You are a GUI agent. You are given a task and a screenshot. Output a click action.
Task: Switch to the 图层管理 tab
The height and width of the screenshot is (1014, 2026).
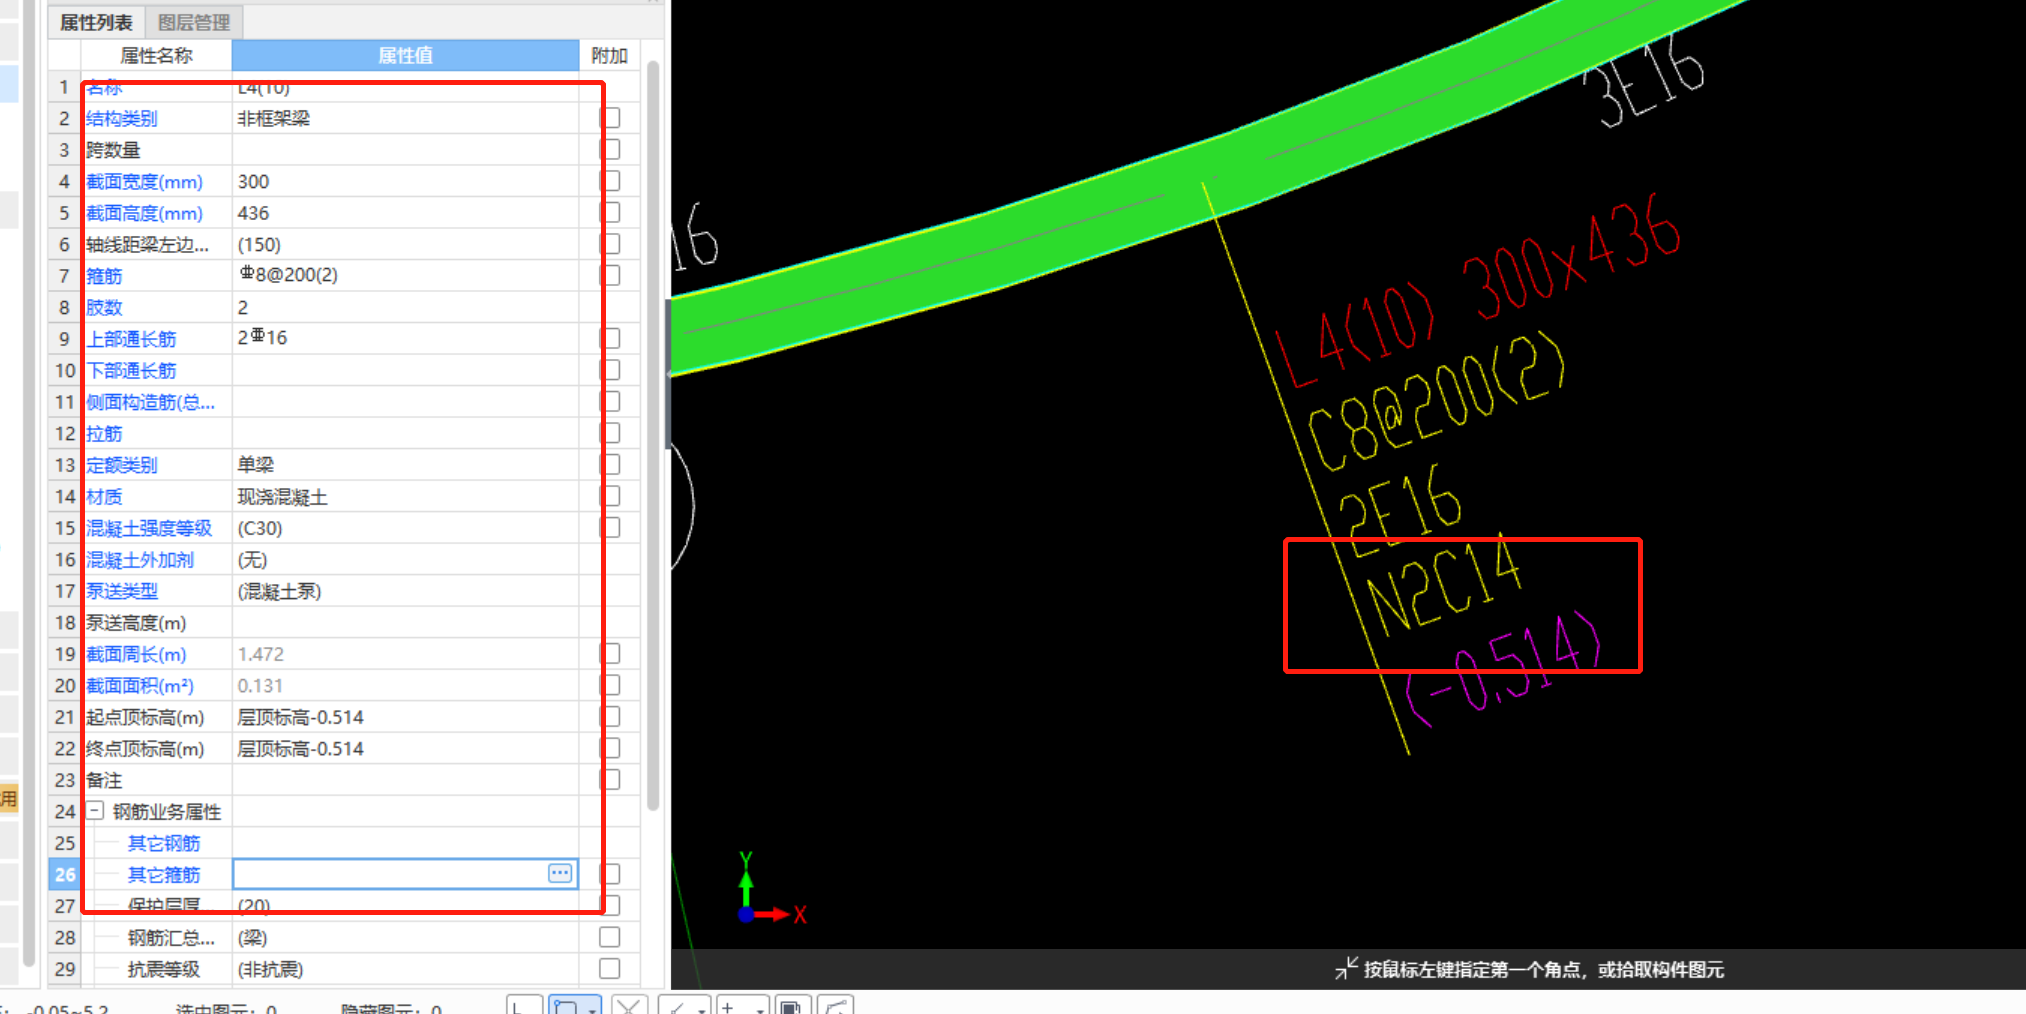pos(194,22)
